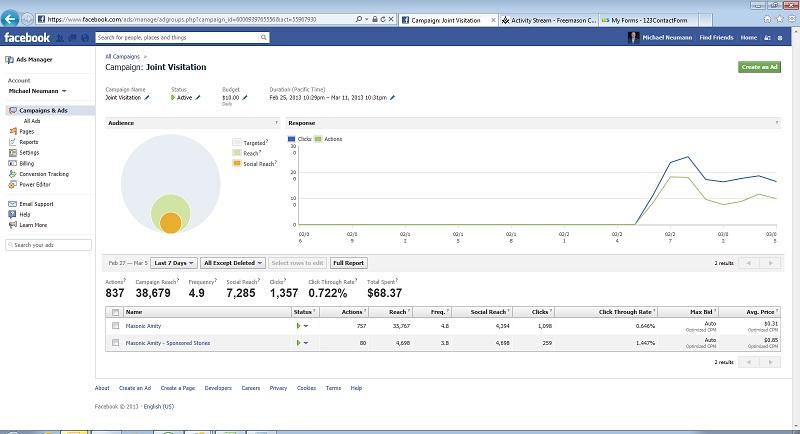Click the All Campaigns breadcrumb link
The image size is (800, 434).
point(122,57)
